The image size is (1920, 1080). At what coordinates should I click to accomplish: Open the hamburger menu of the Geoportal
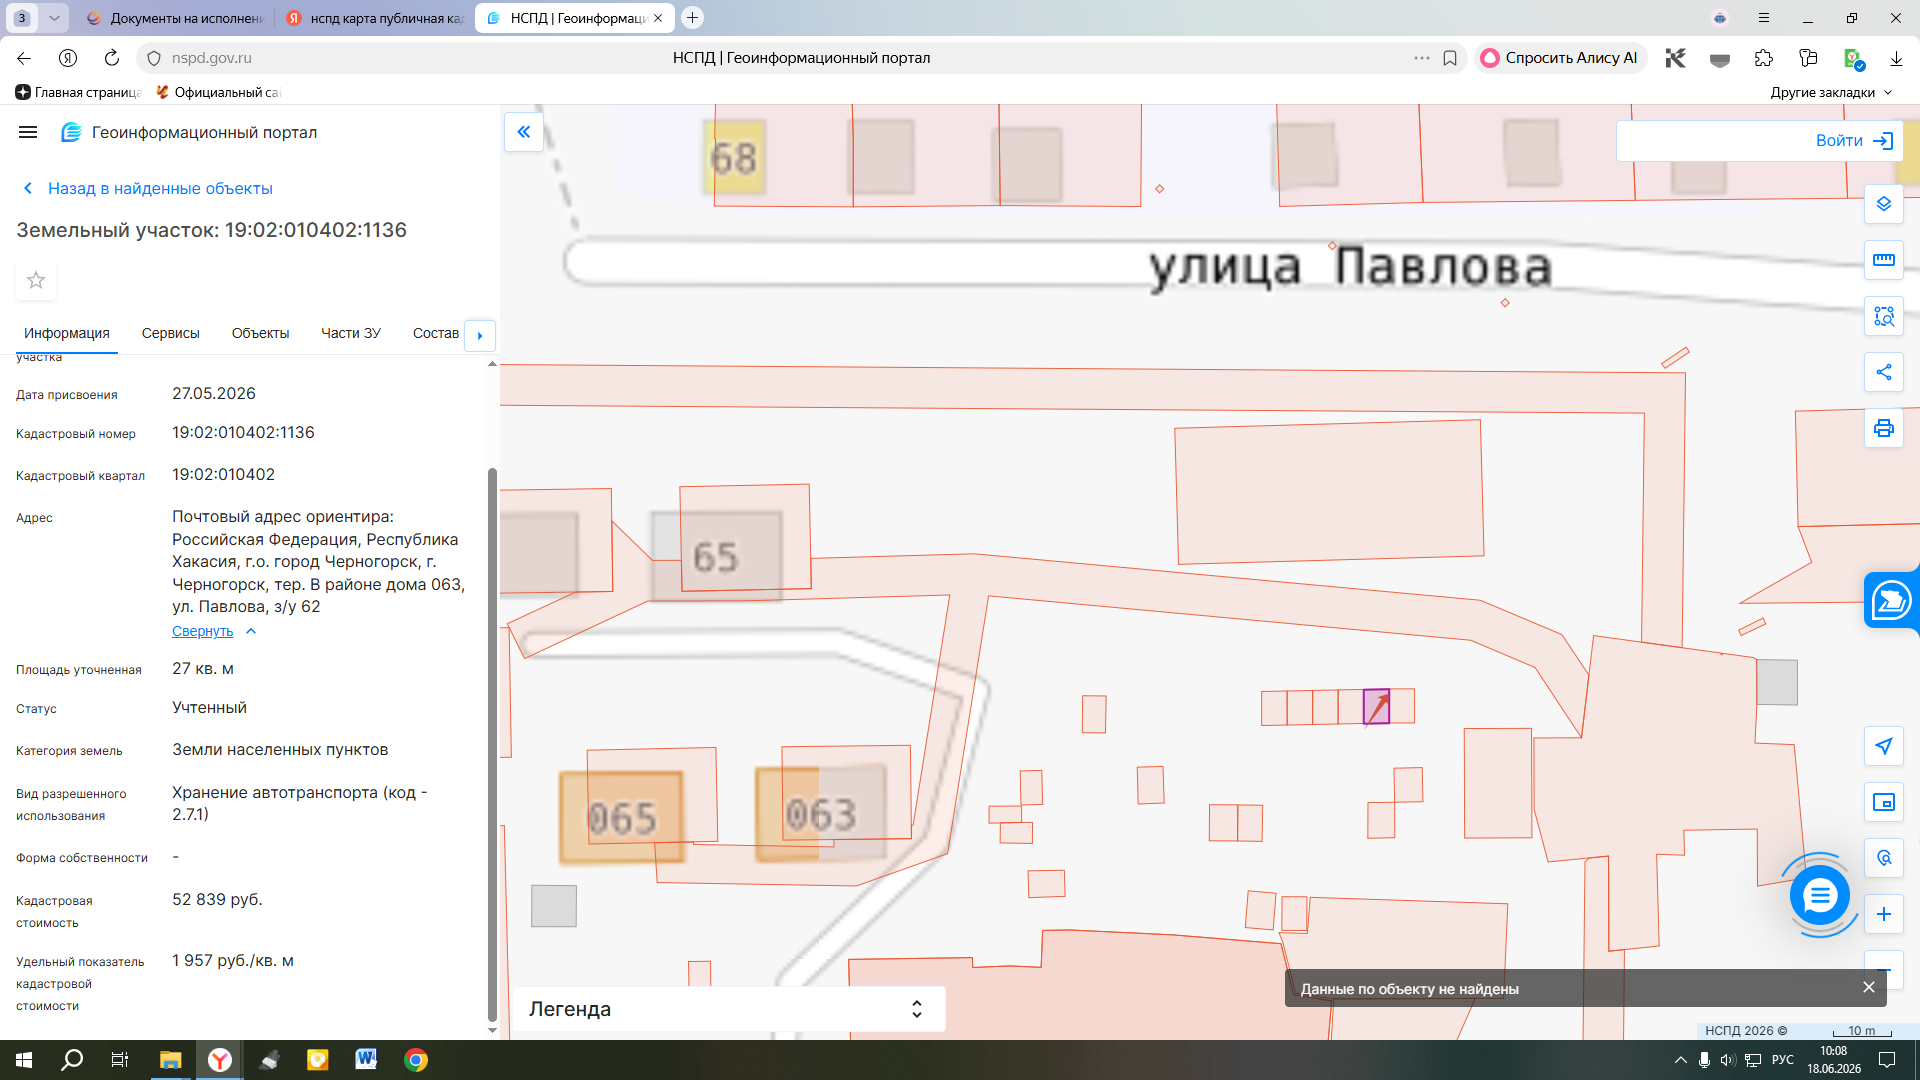point(28,132)
